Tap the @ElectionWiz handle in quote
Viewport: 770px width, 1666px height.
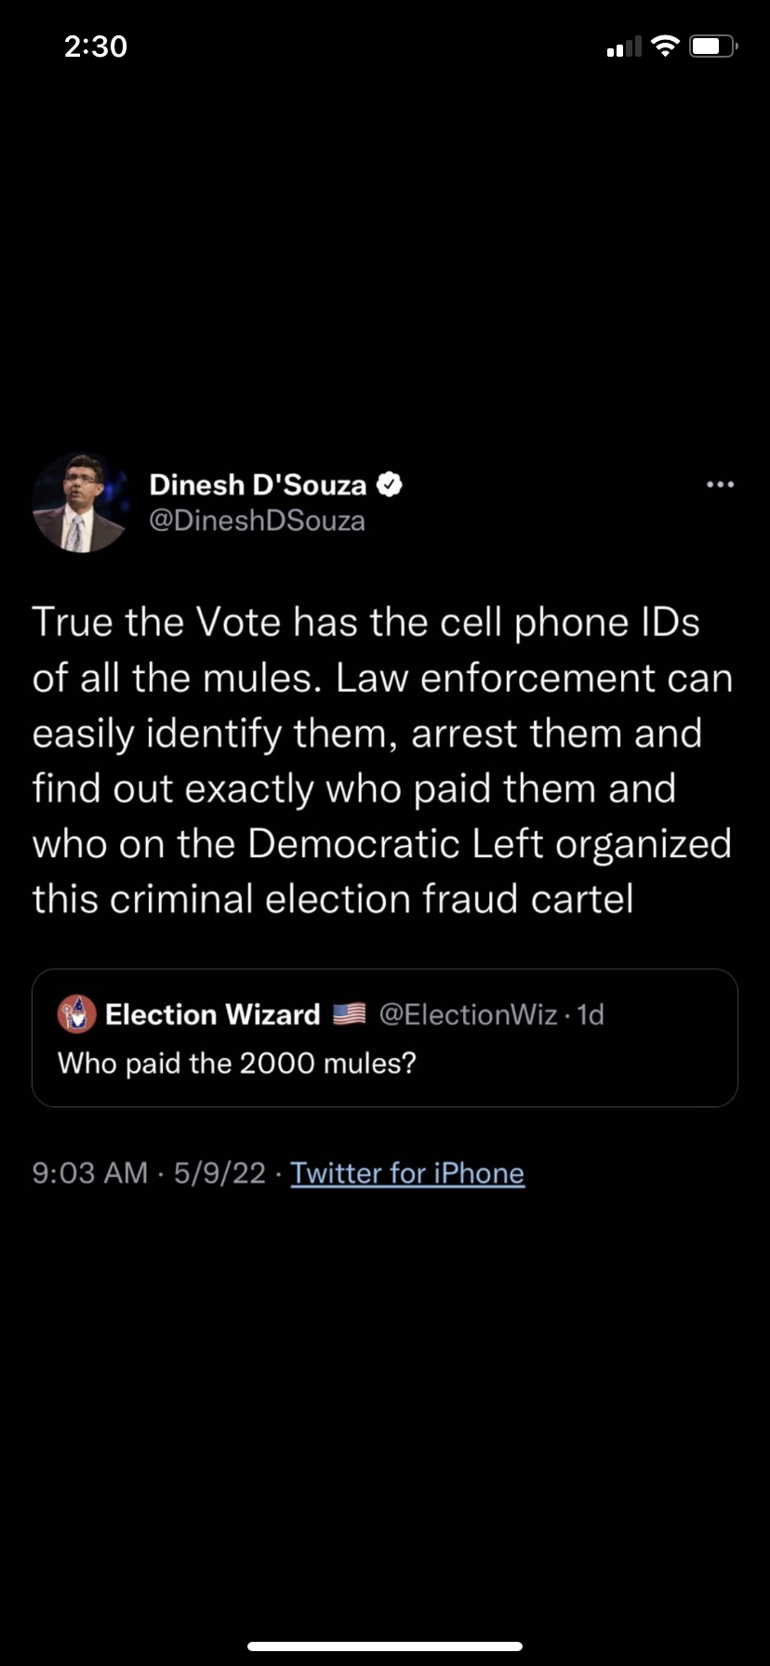467,1015
